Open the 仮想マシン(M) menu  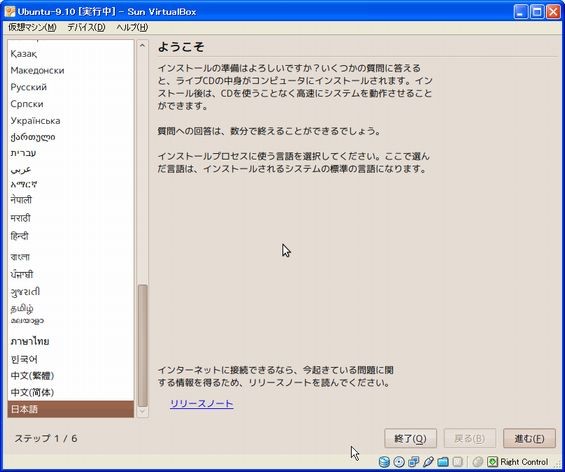tap(32, 27)
